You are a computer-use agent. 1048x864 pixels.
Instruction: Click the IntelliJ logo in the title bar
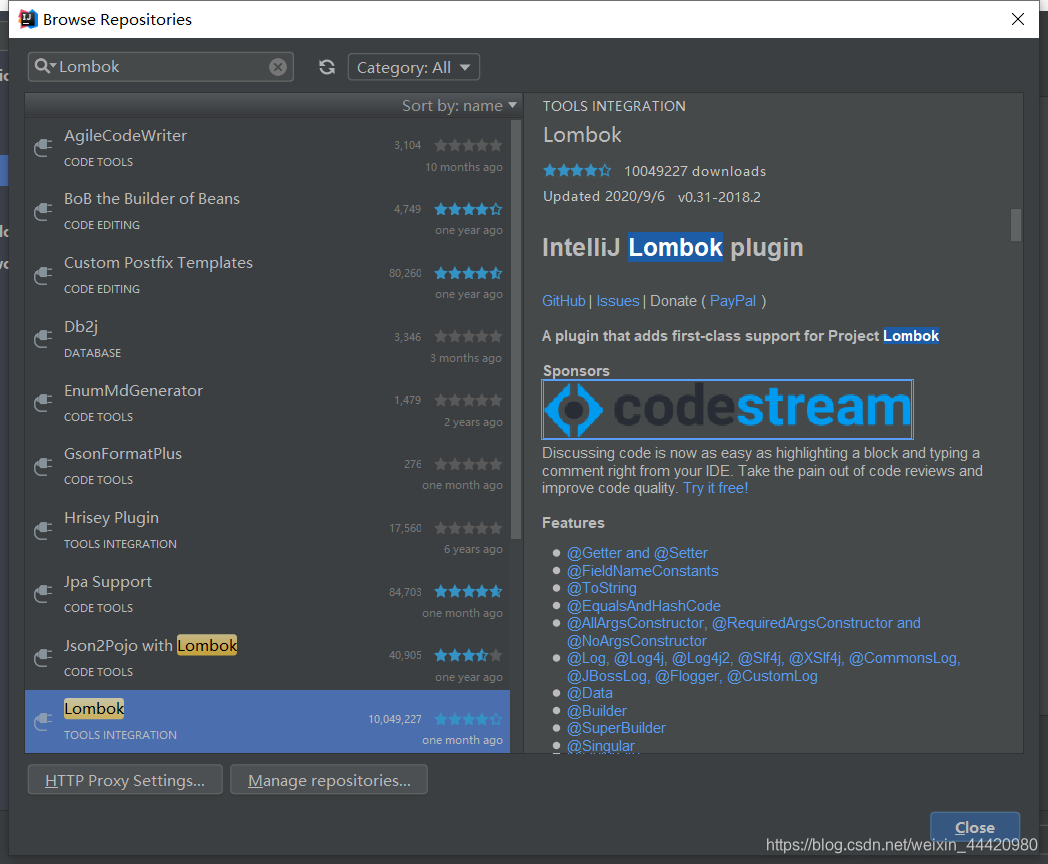pos(27,19)
